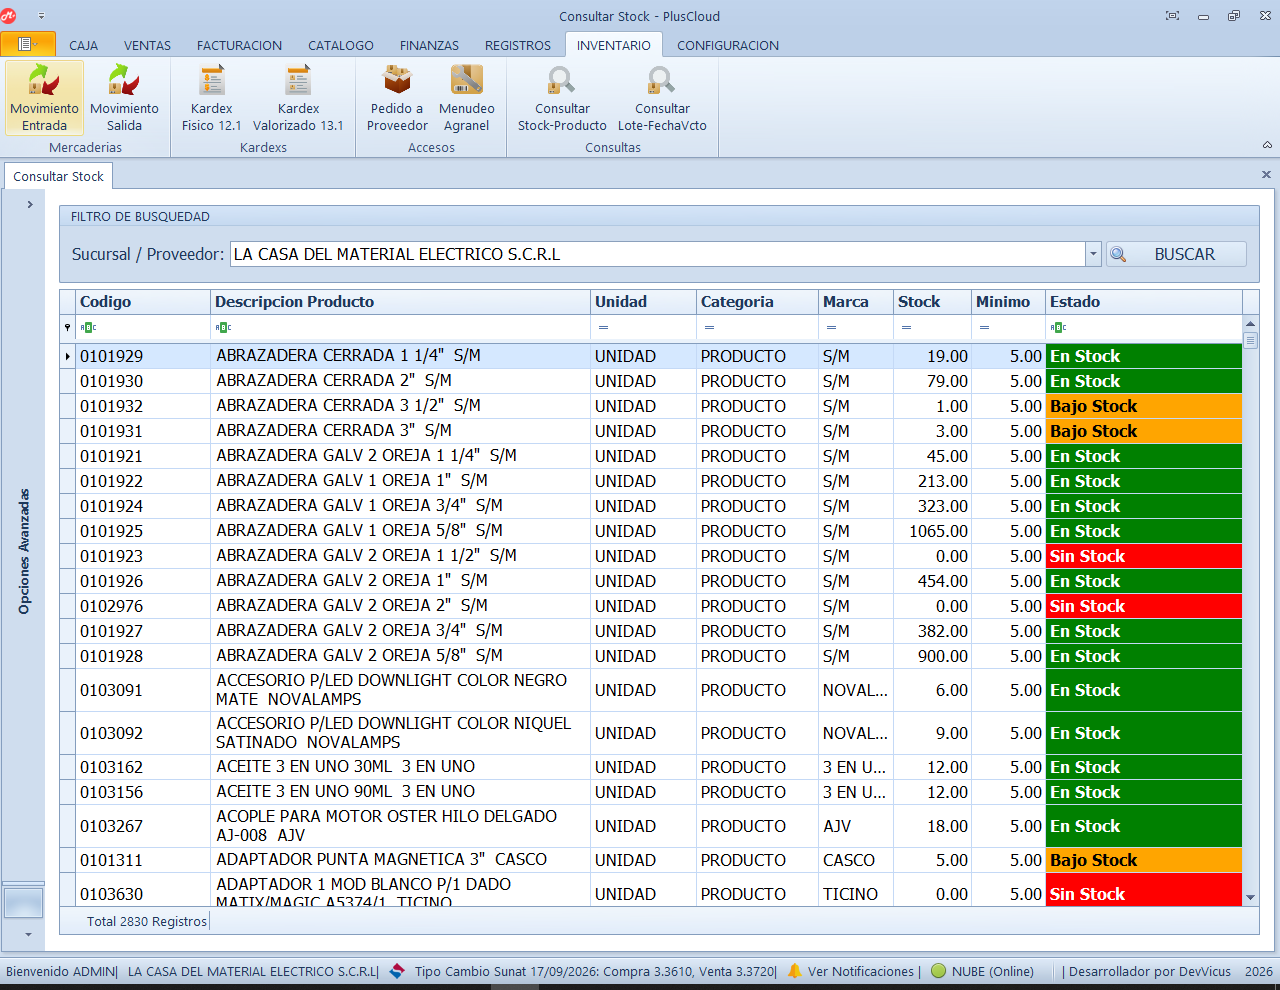
Task: Click Descripcion Producto filter condition icon
Action: point(223,327)
